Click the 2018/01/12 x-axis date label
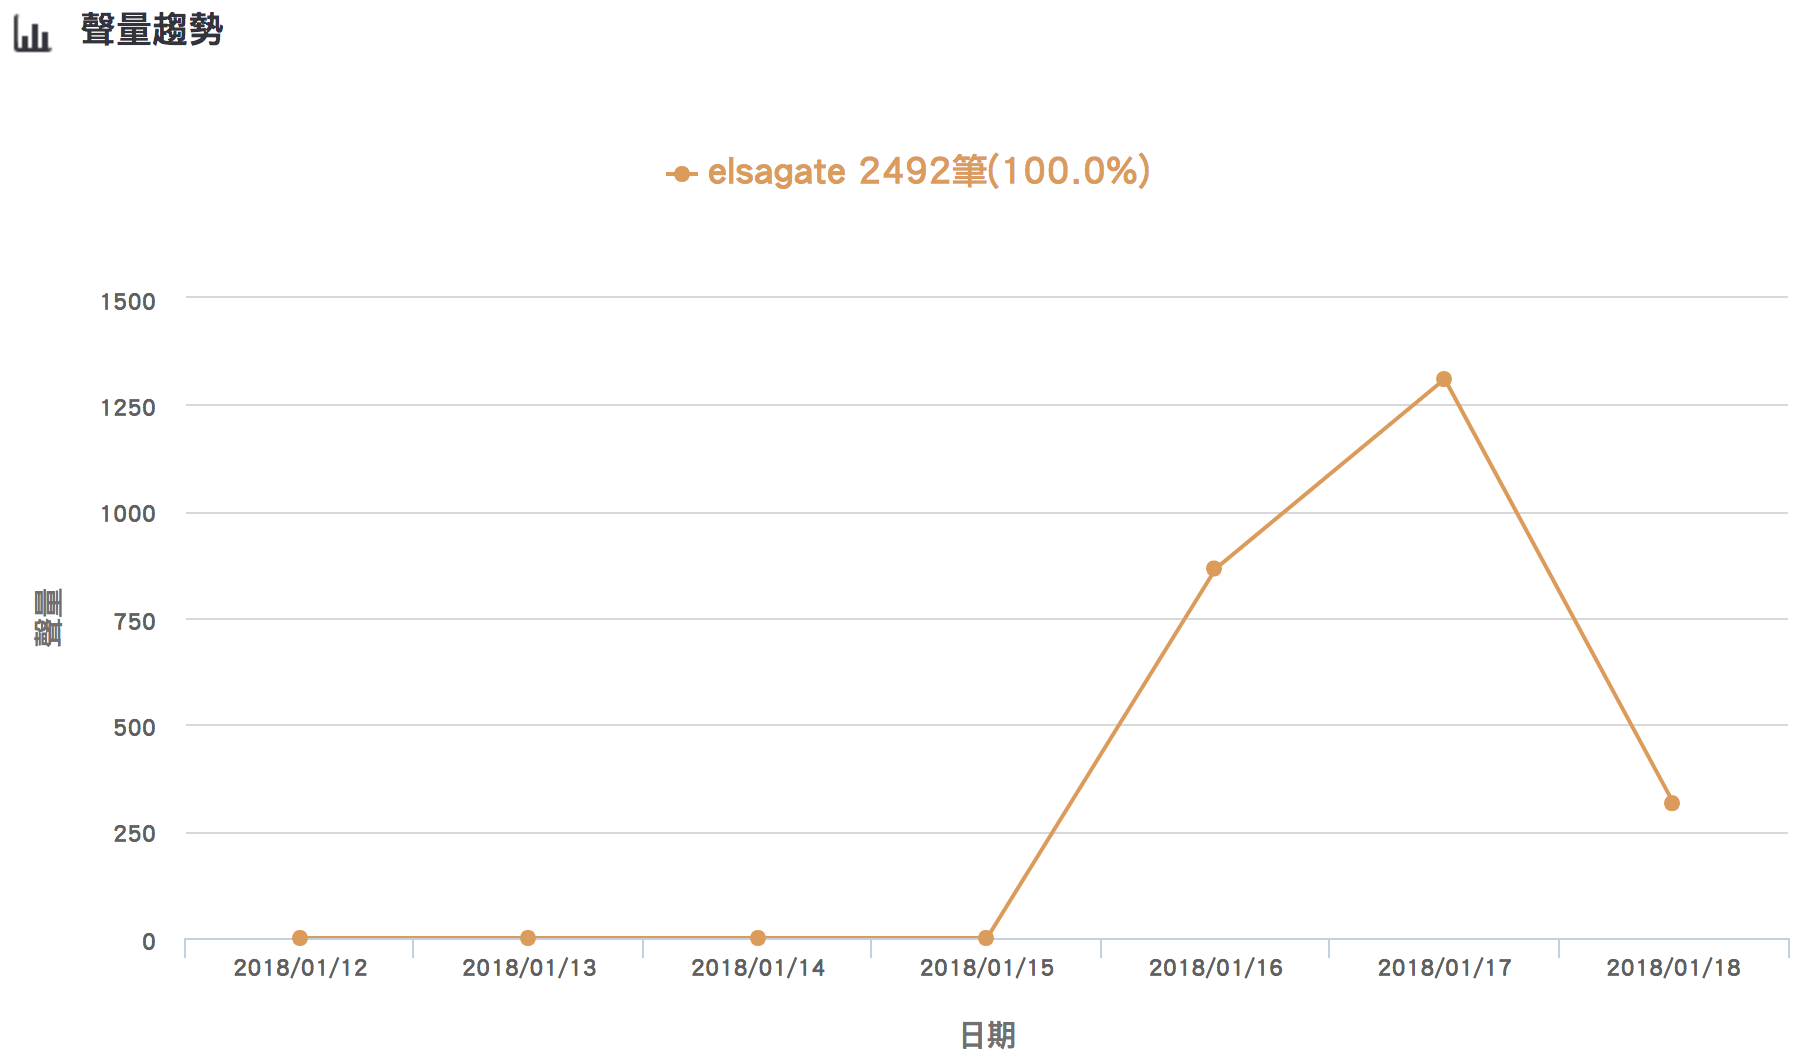1804x1060 pixels. [300, 968]
